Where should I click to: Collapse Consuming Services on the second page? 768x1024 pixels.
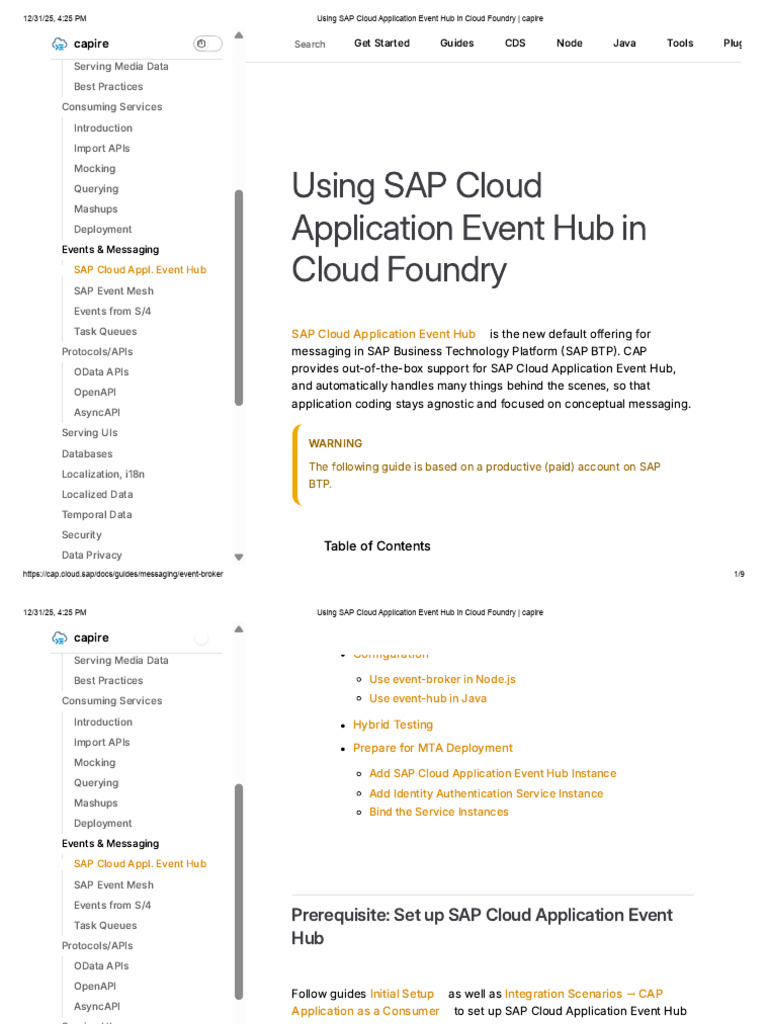pyautogui.click(x=112, y=701)
